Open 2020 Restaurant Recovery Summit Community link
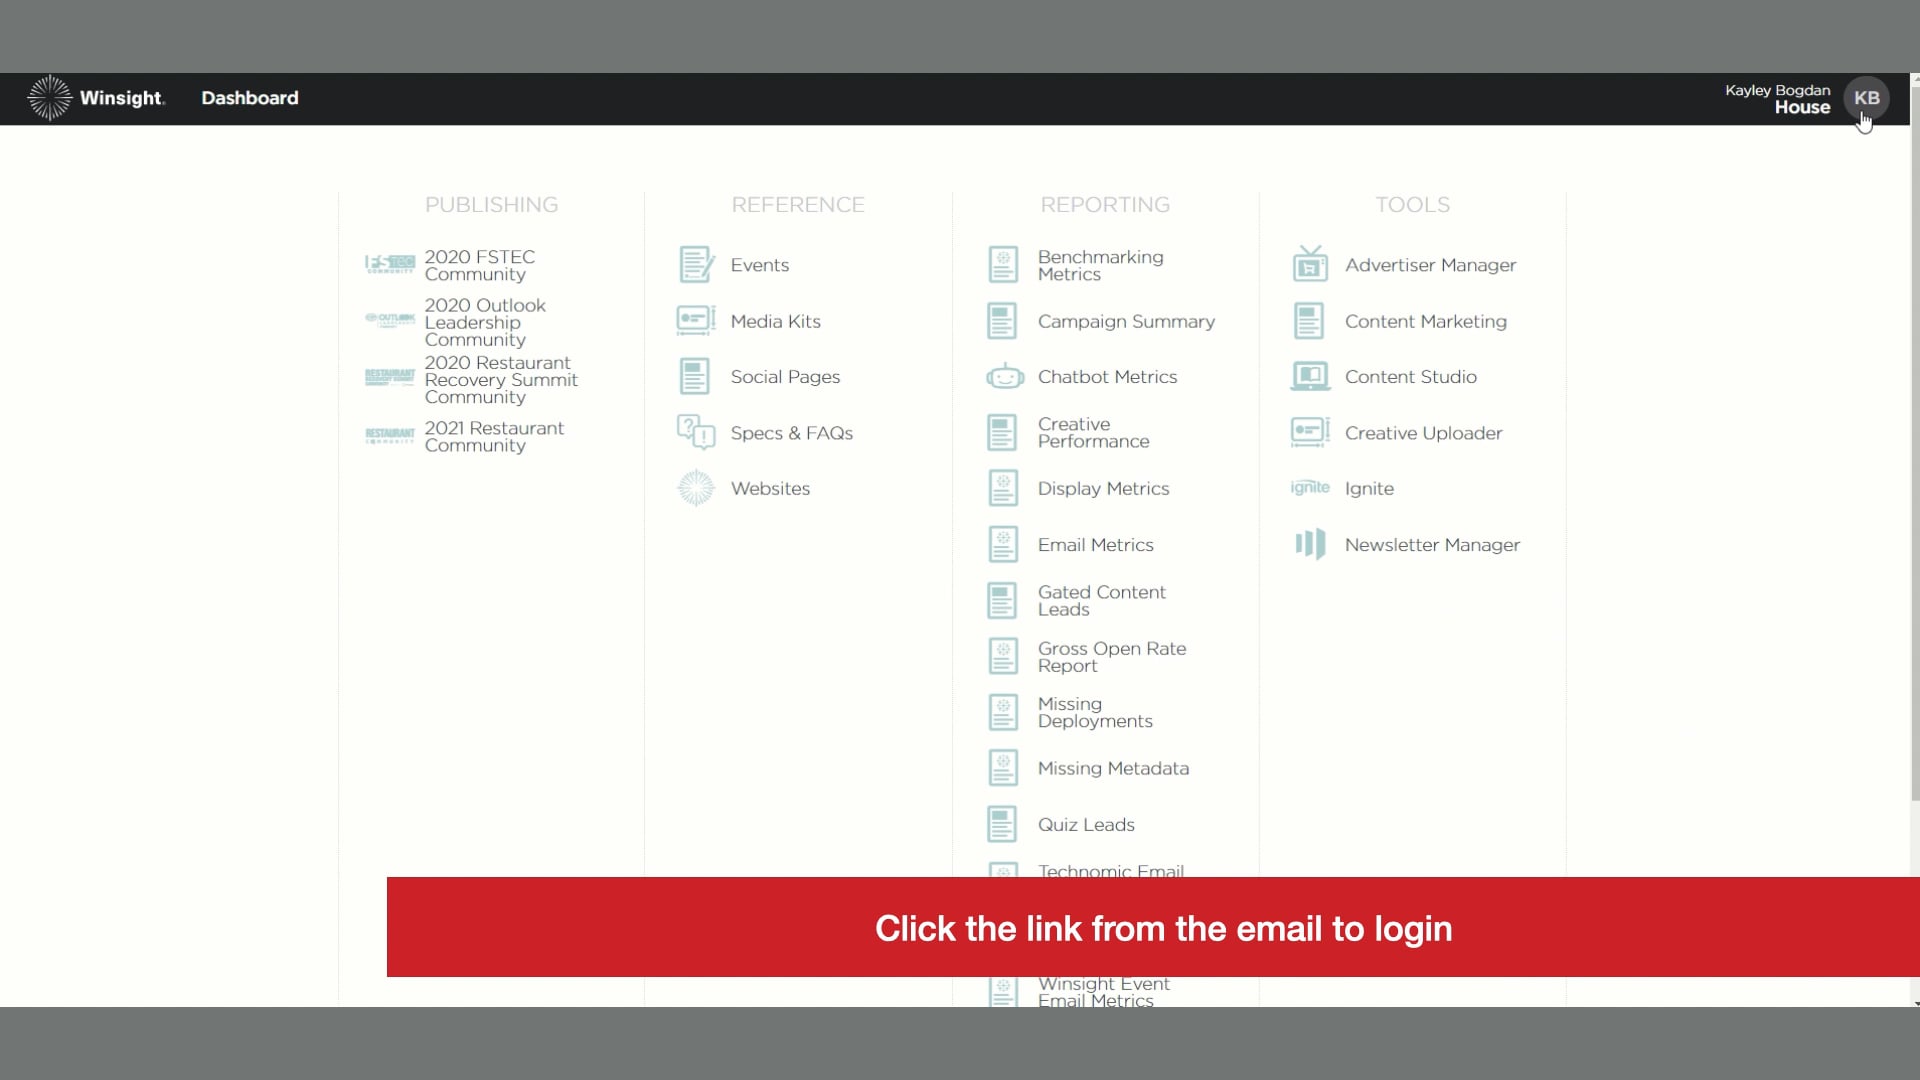Image resolution: width=1920 pixels, height=1080 pixels. tap(501, 380)
